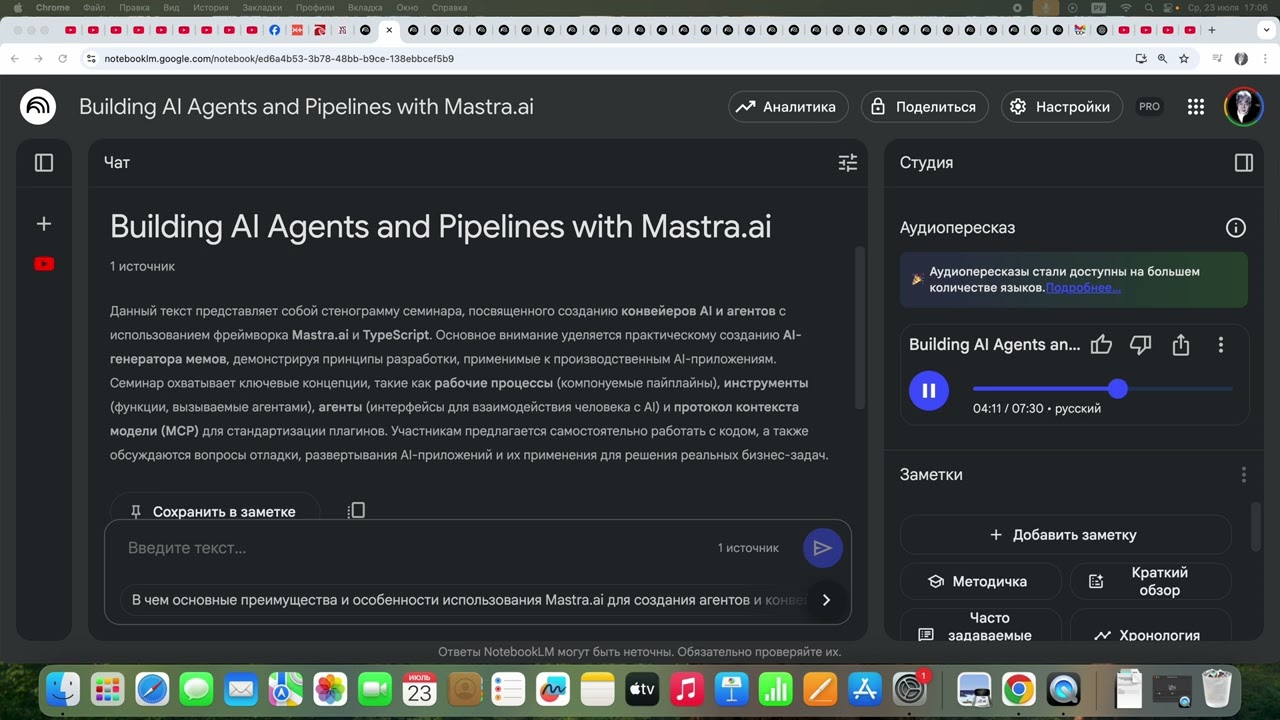The height and width of the screenshot is (720, 1280).
Task: Collapse the Студия panel
Action: click(x=1244, y=162)
